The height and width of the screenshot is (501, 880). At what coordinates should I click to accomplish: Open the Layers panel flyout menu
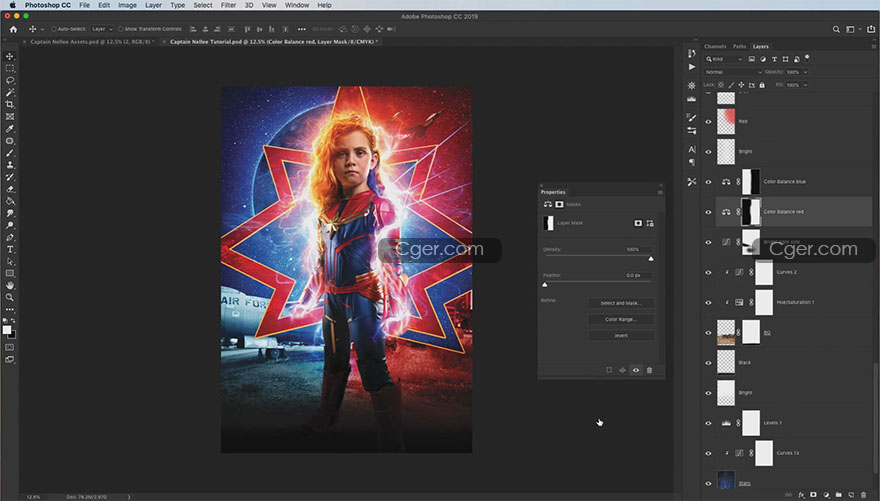874,47
